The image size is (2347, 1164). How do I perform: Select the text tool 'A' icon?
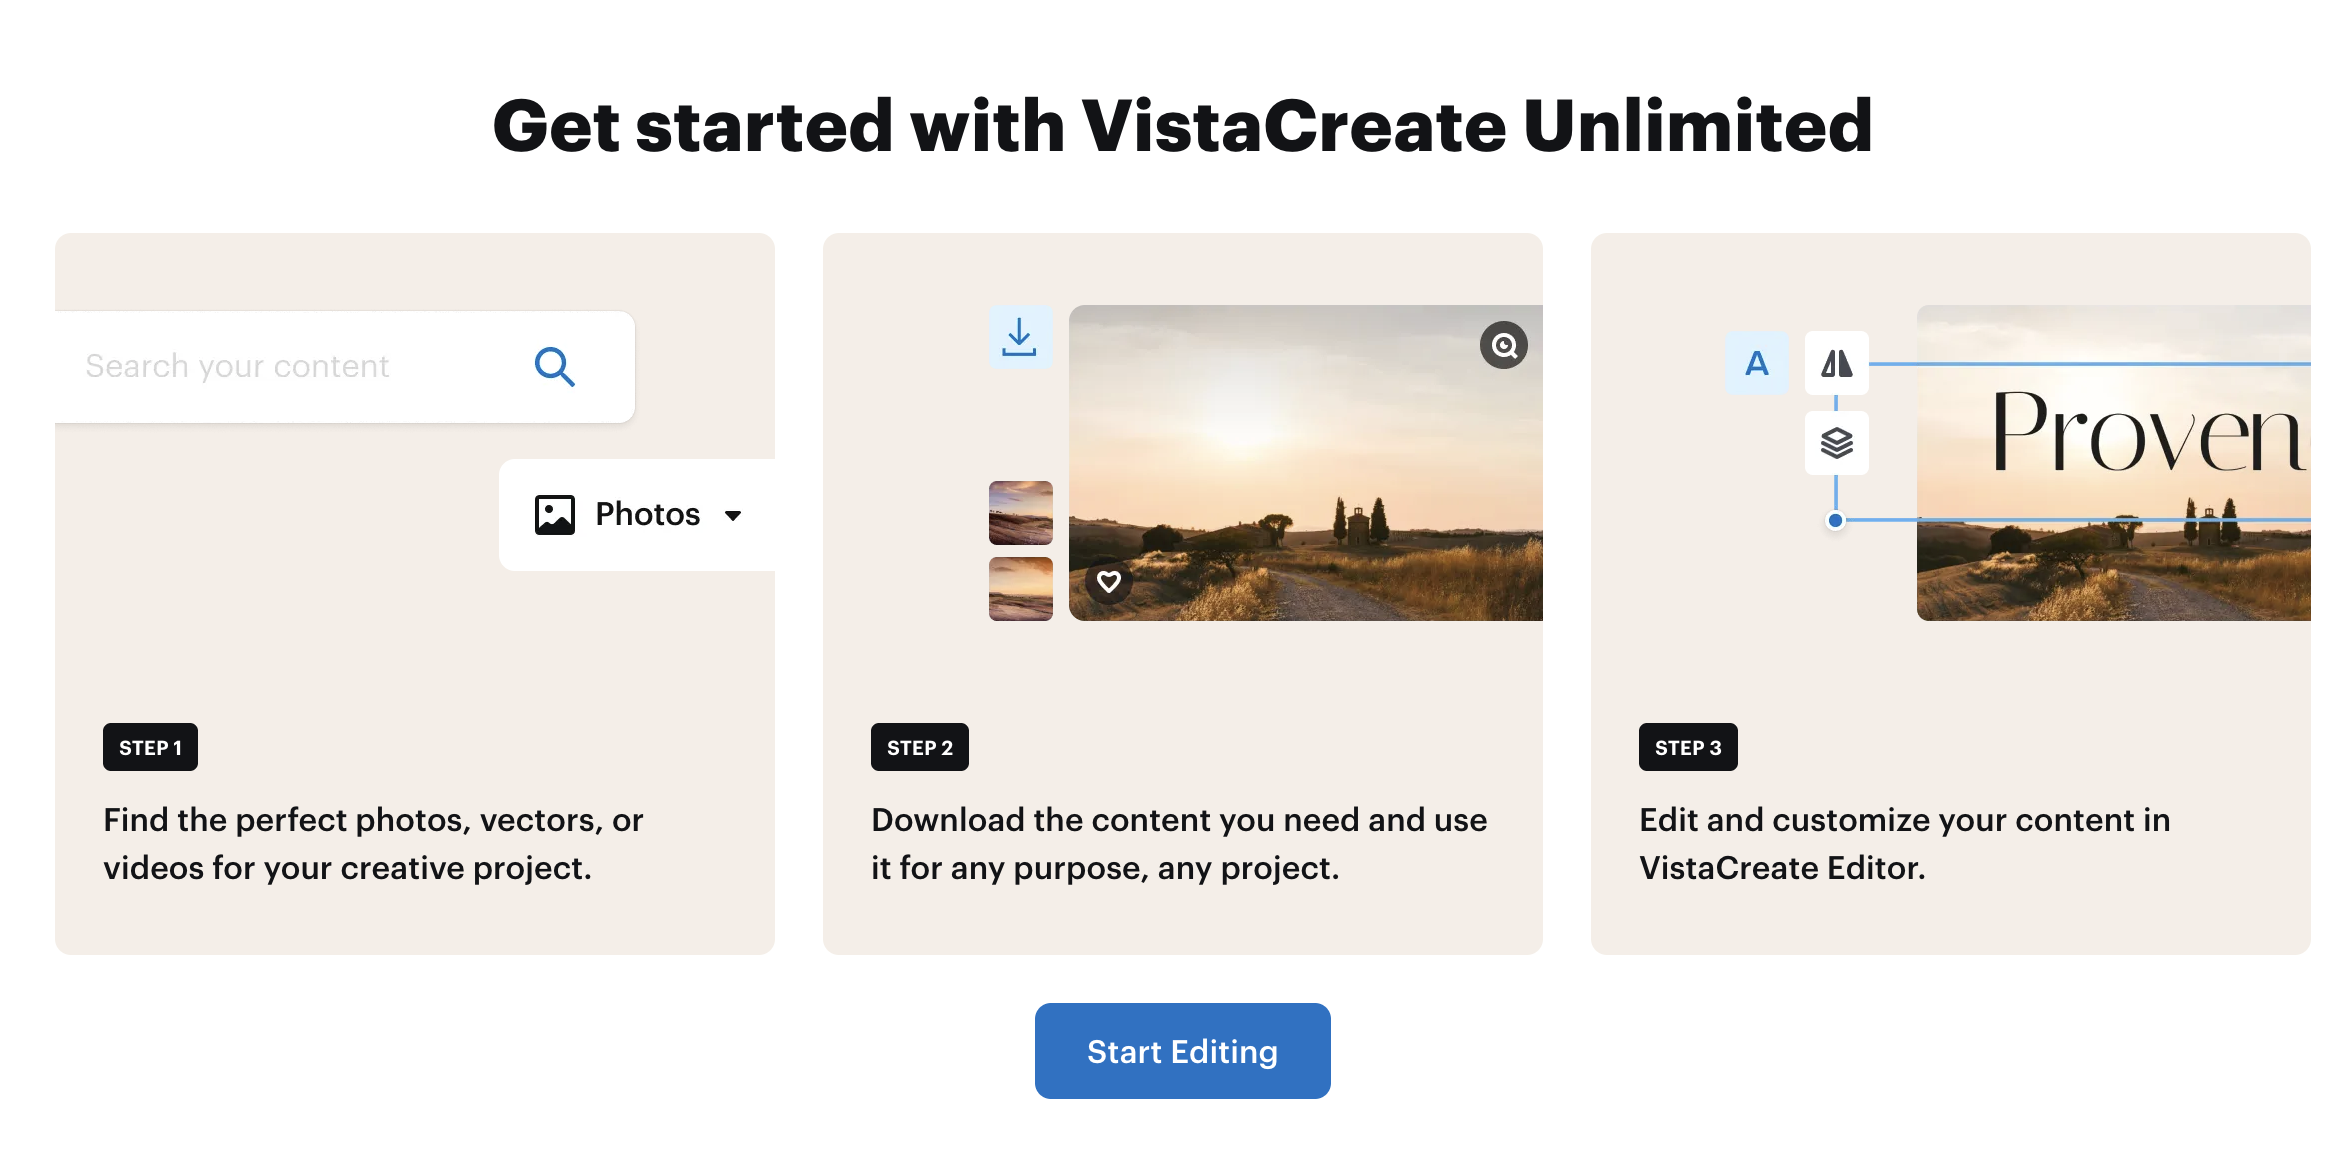coord(1756,363)
